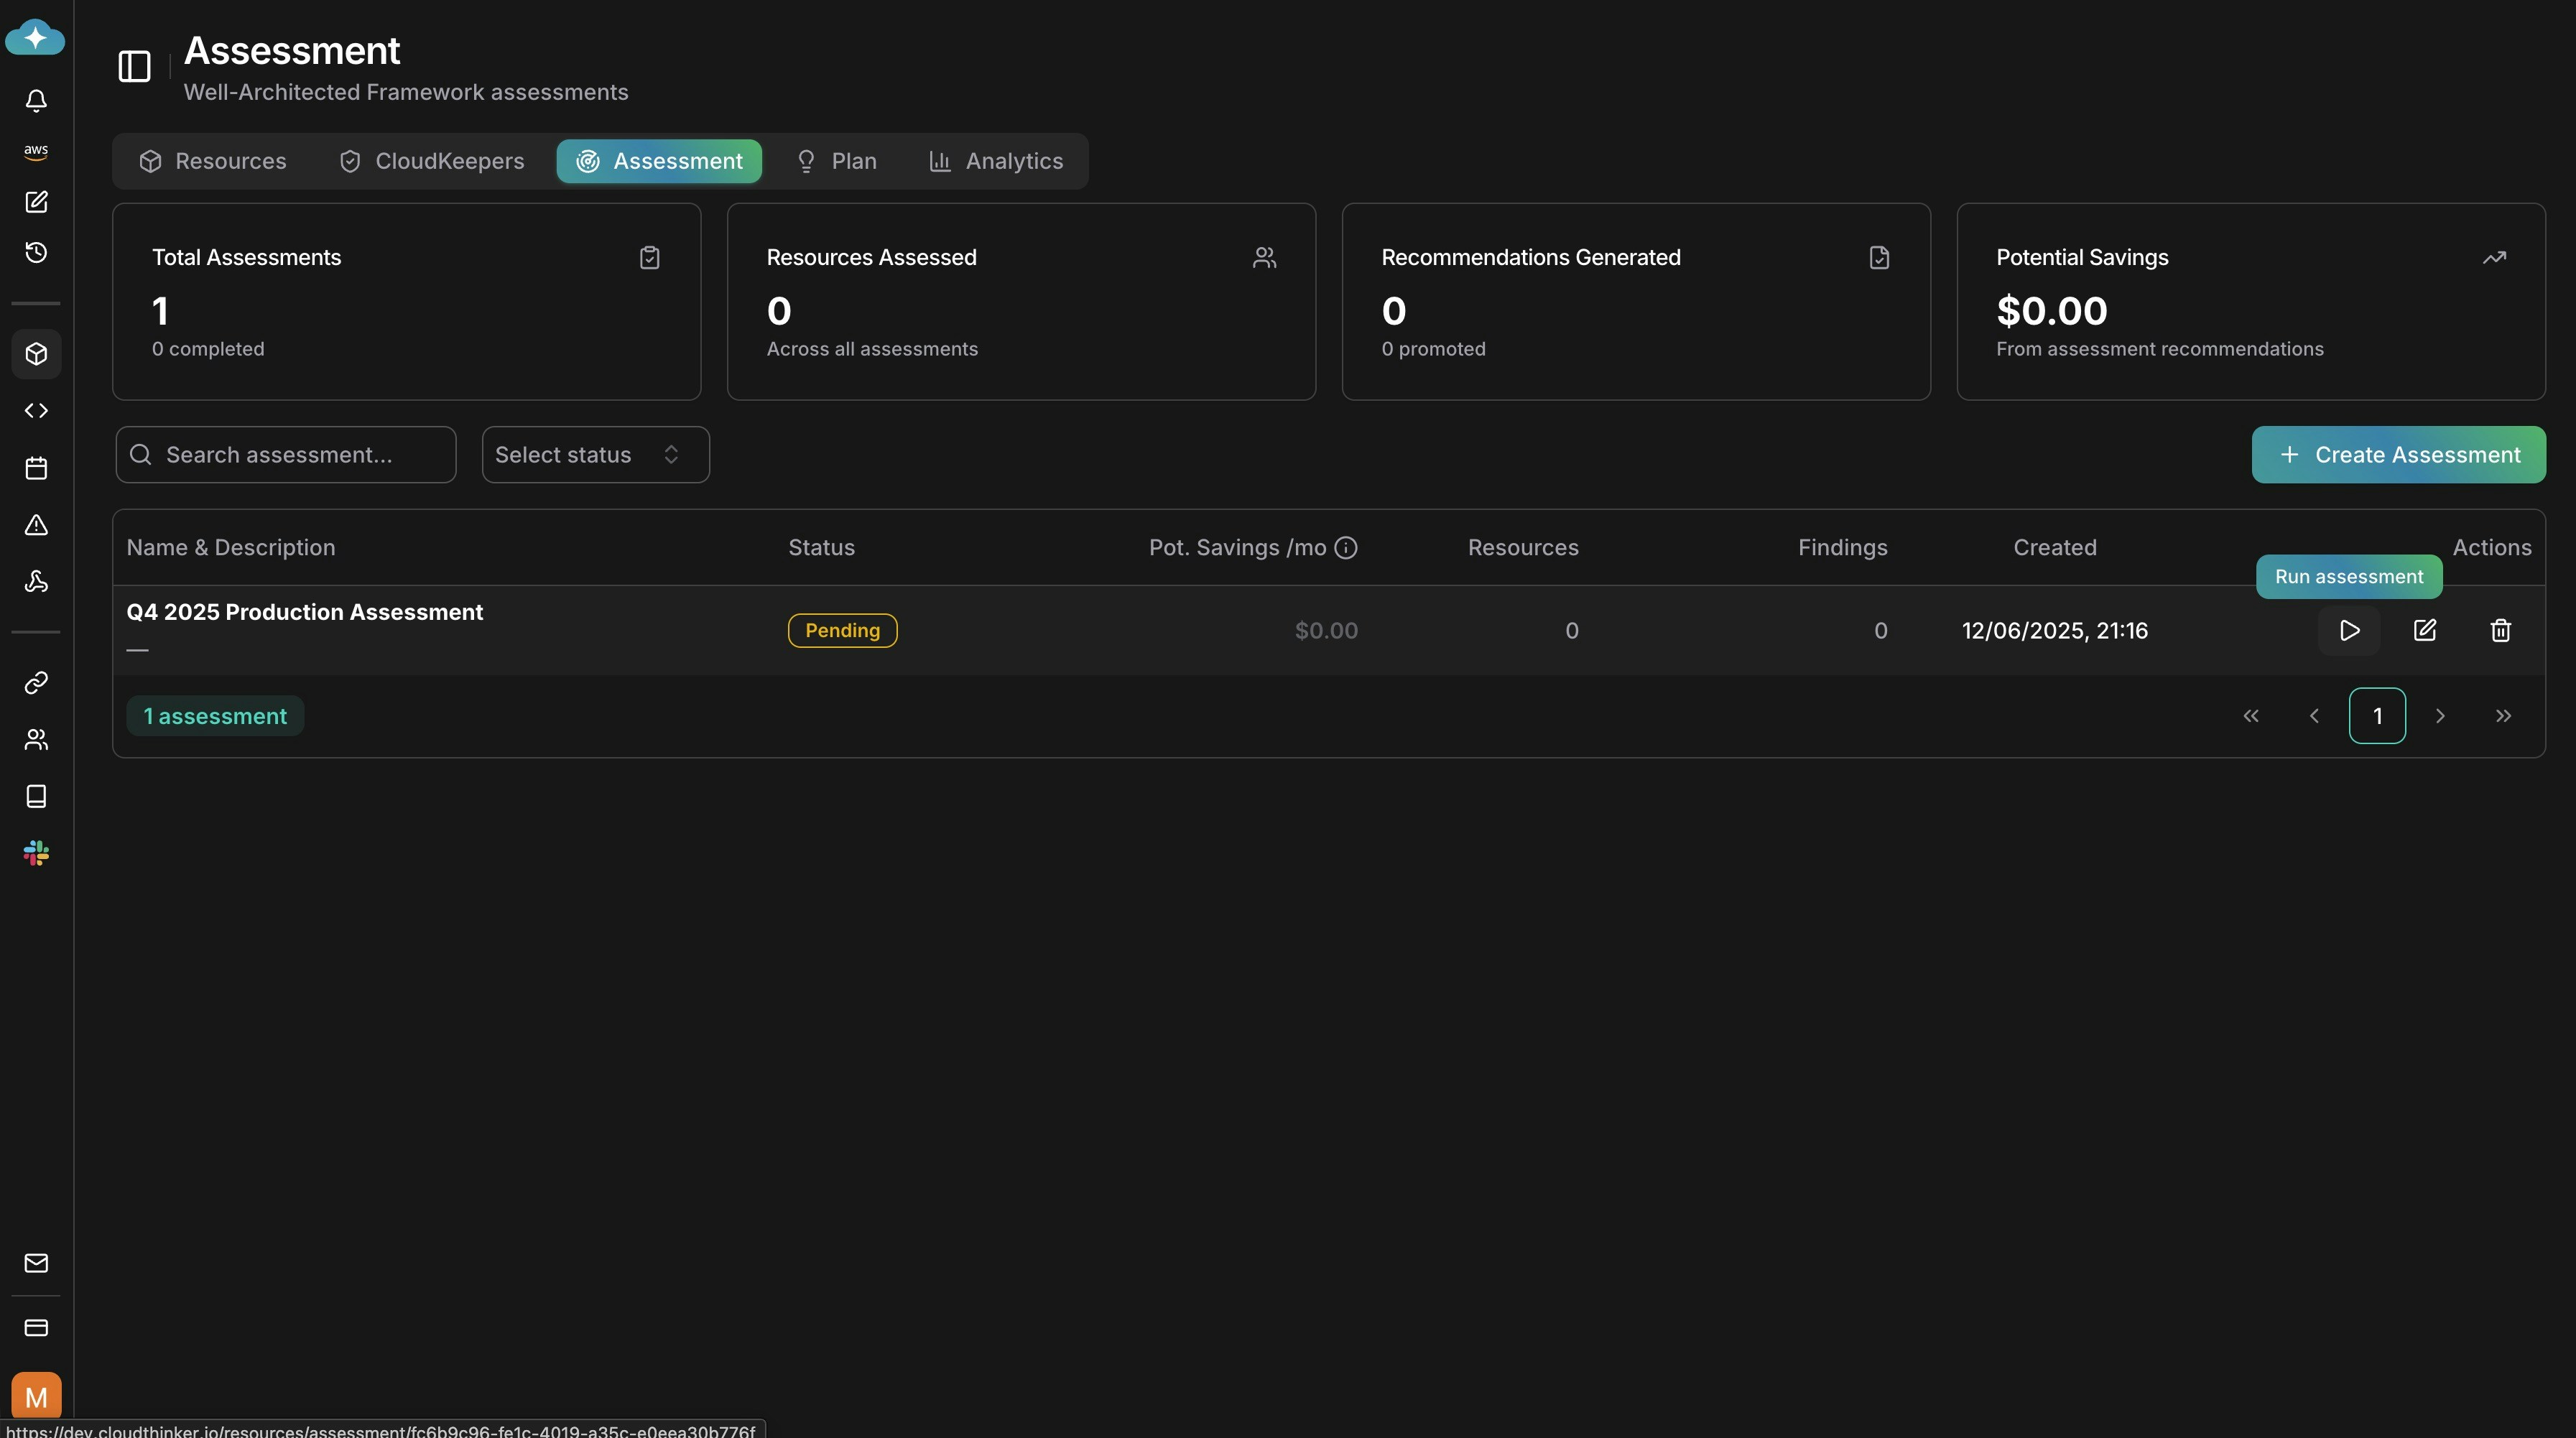Image resolution: width=2576 pixels, height=1438 pixels.
Task: Switch to the Analytics tab
Action: coord(996,161)
